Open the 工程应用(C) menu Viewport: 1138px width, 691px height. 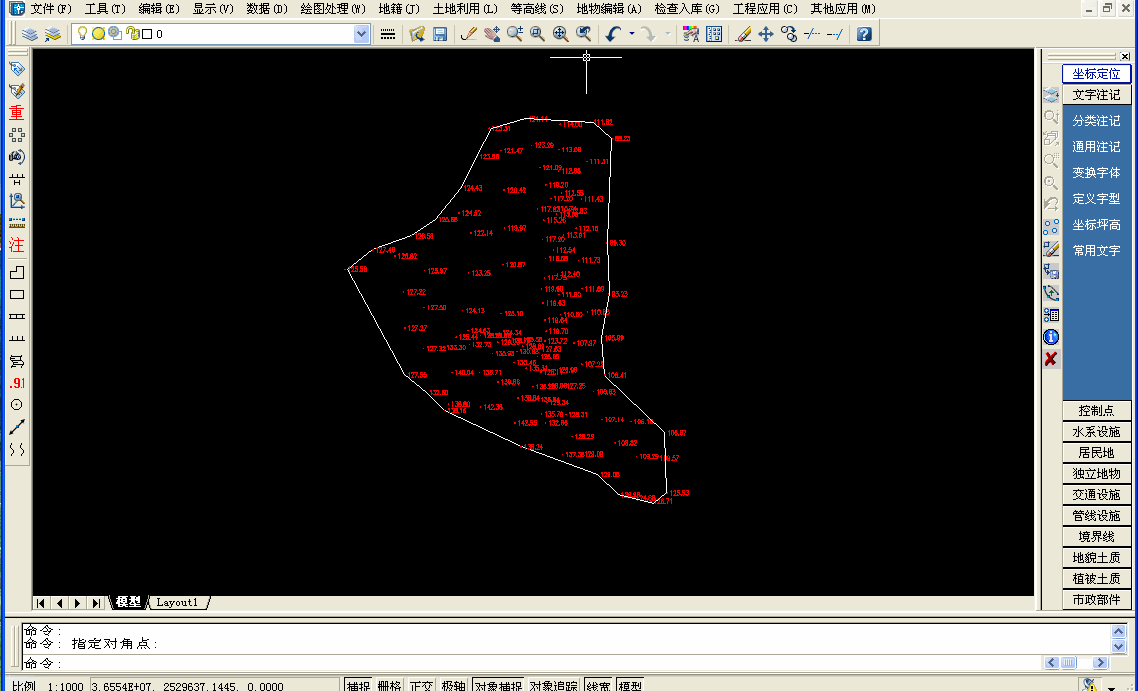coord(765,9)
